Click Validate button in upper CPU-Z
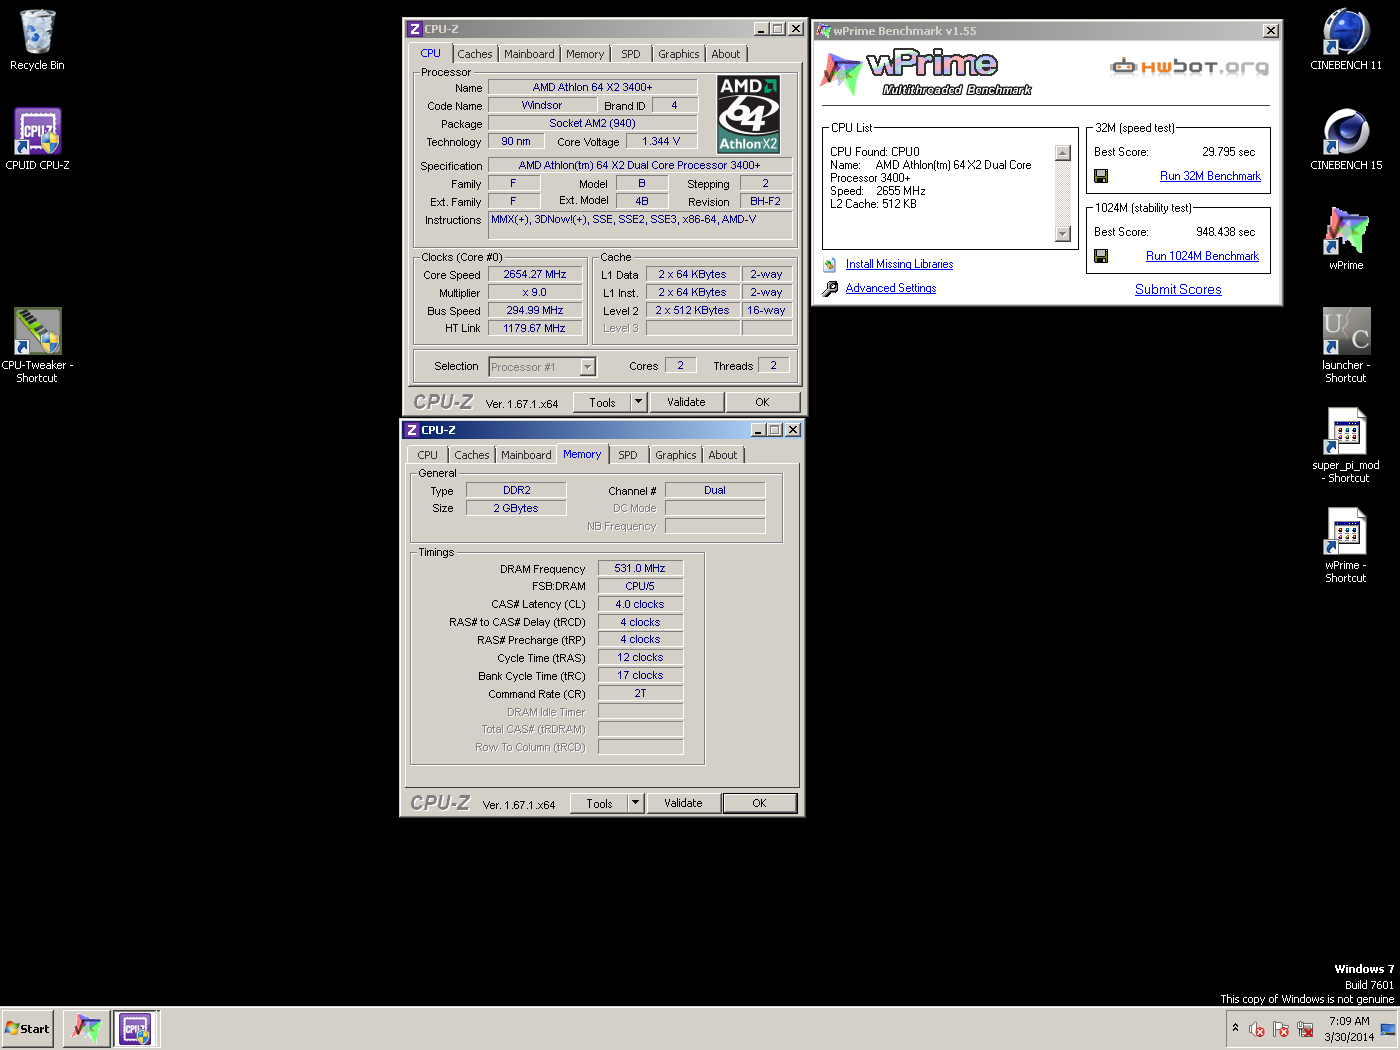Viewport: 1400px width, 1050px height. [x=686, y=402]
